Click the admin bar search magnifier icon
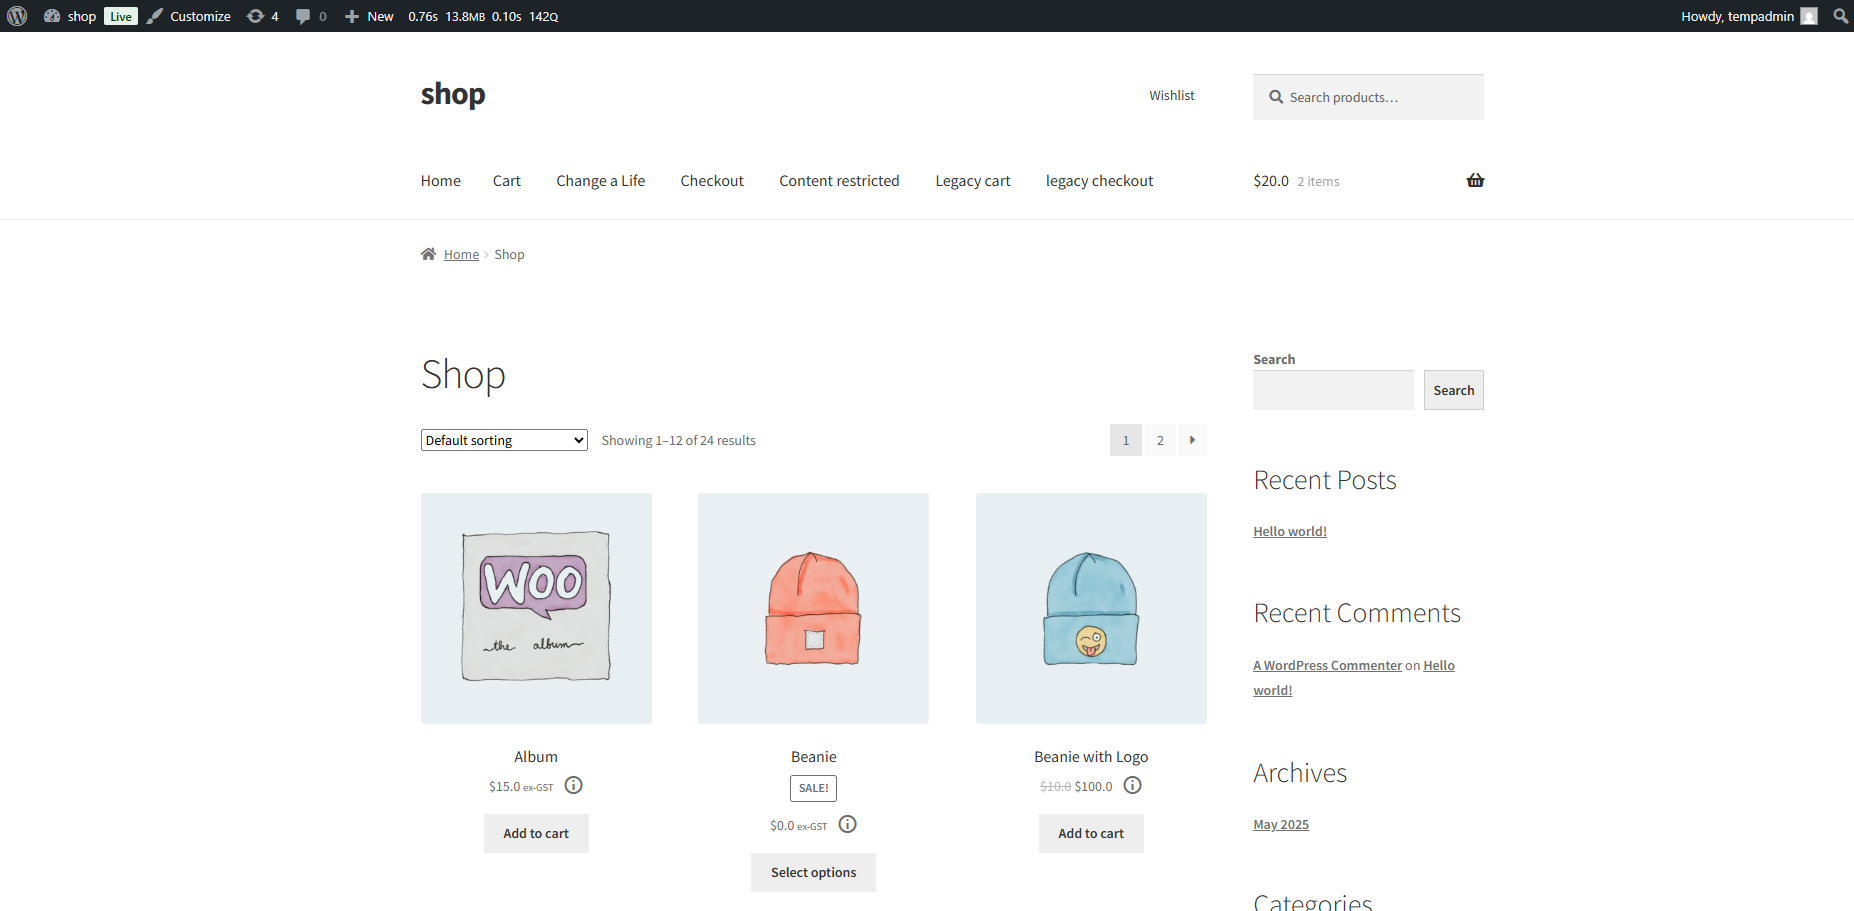Viewport: 1854px width, 911px height. point(1840,16)
